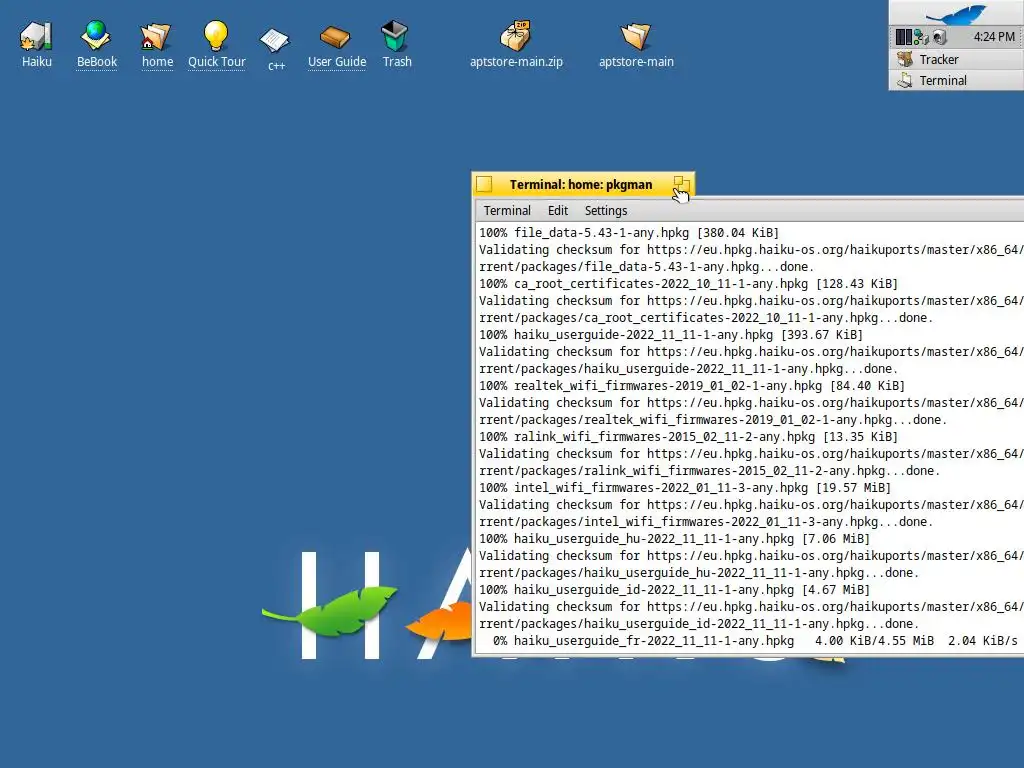The image size is (1024, 768).
Task: Click the haiku_userguide_id 4.67 MiB line
Action: click(675, 589)
